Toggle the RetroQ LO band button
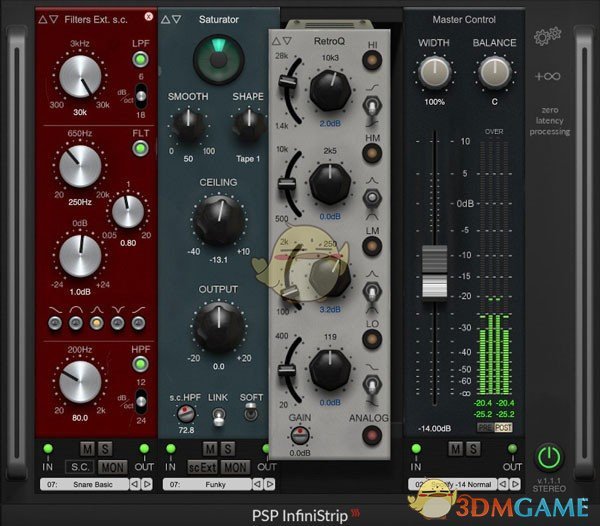The width and height of the screenshot is (600, 526). [372, 339]
